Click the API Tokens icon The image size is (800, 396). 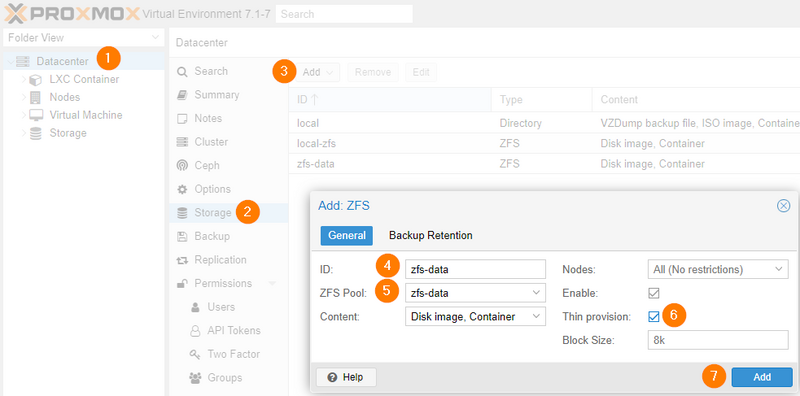click(195, 331)
